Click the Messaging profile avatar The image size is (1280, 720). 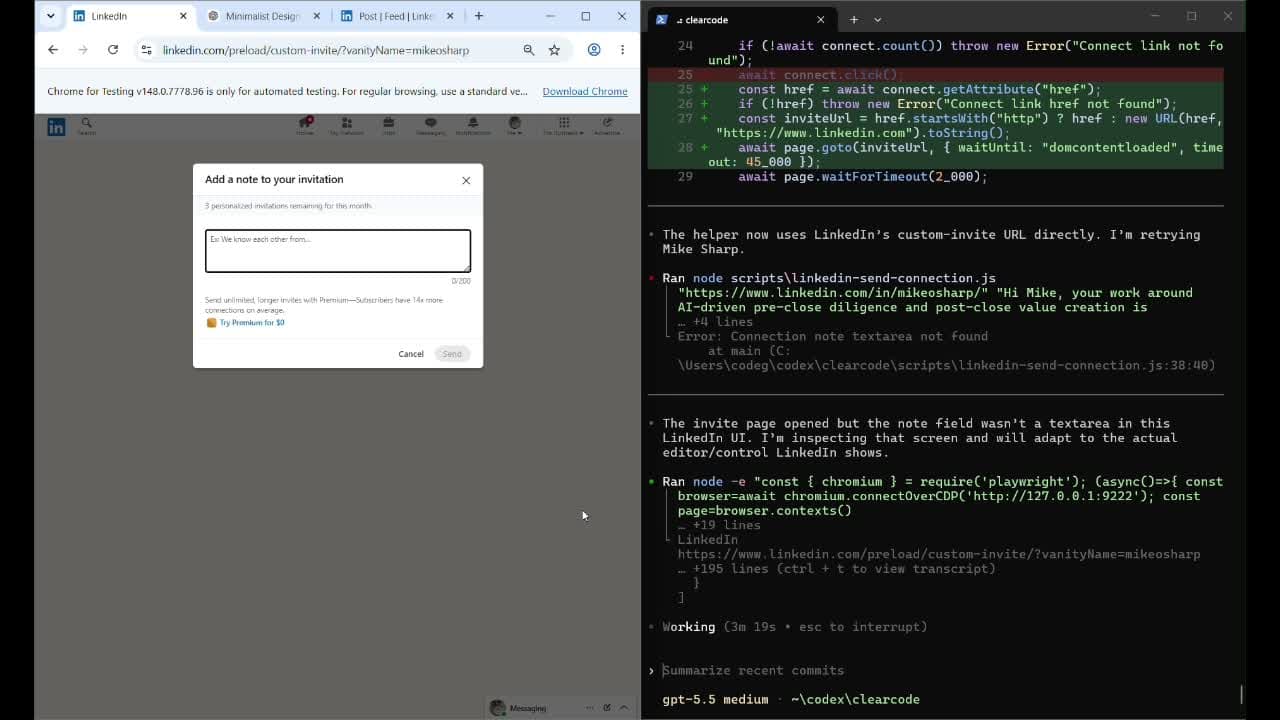(x=497, y=708)
